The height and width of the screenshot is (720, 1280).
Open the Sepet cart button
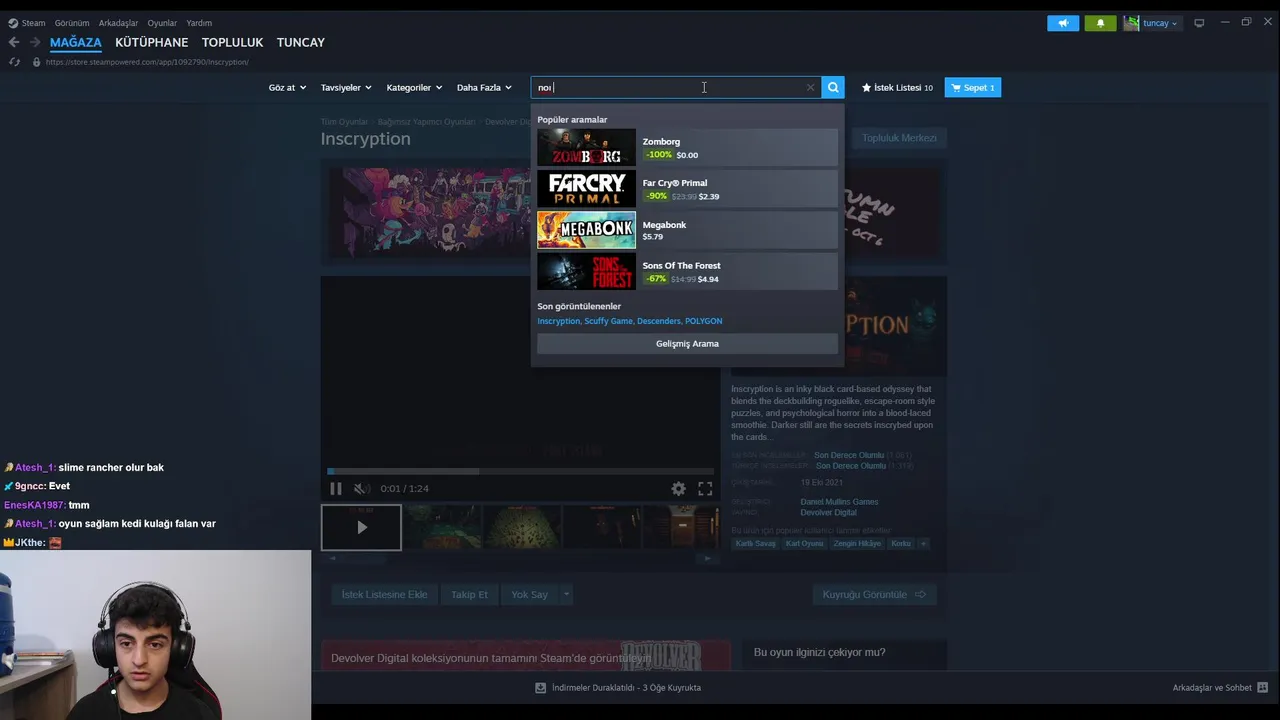972,87
